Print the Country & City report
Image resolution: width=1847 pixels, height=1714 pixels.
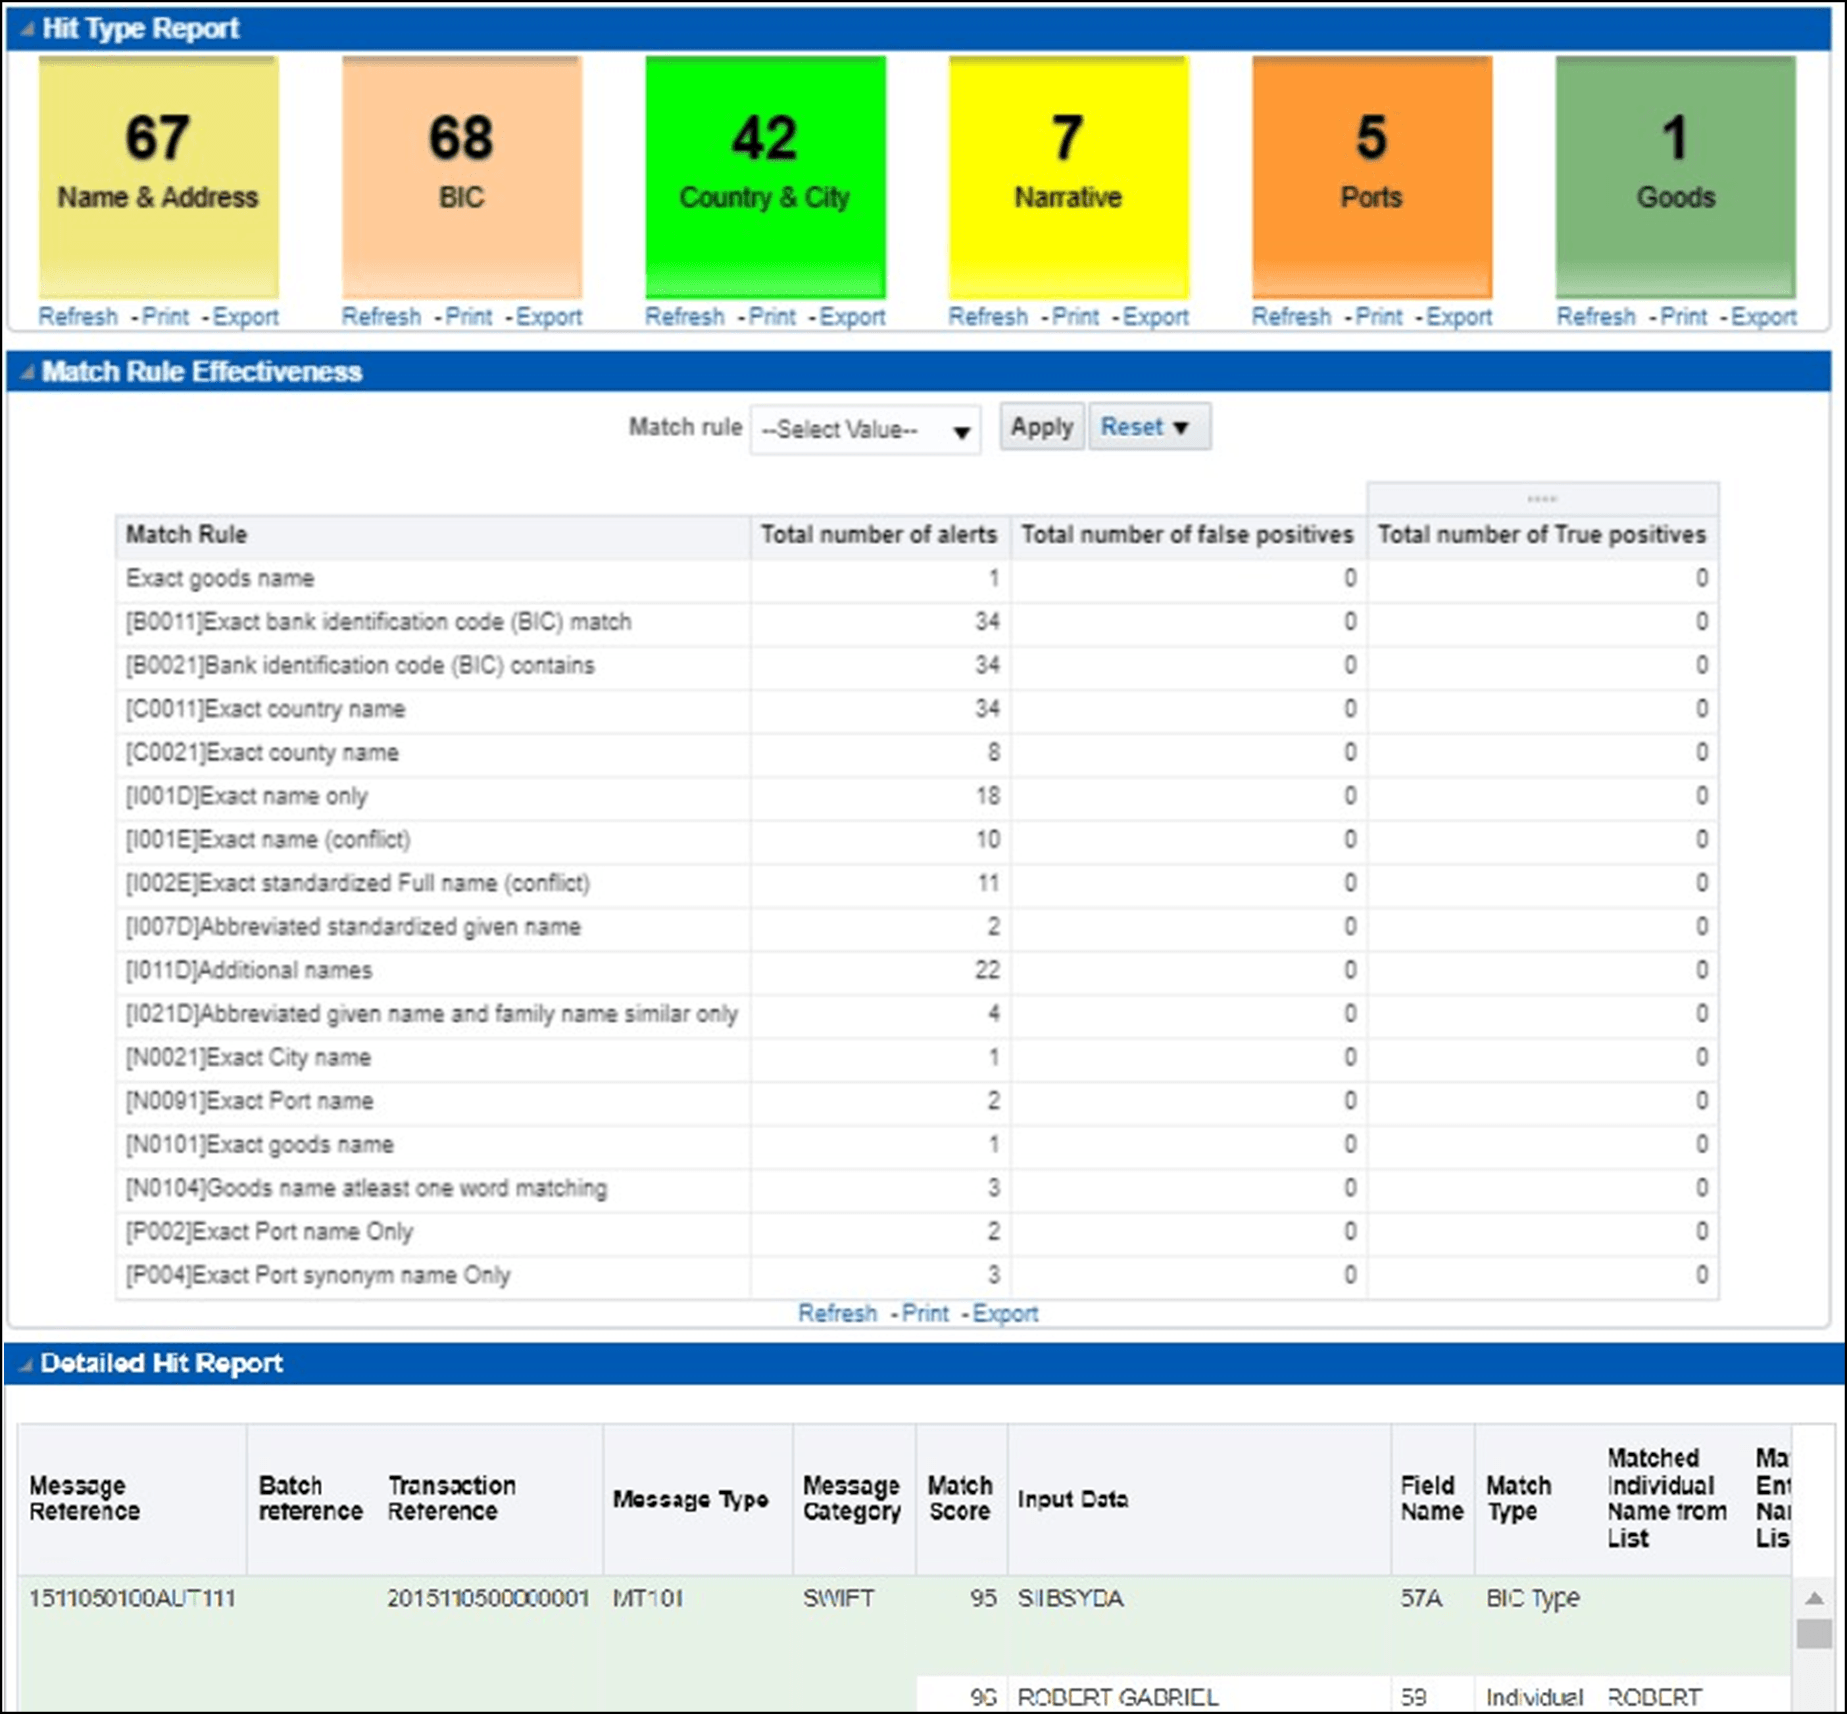pos(774,317)
